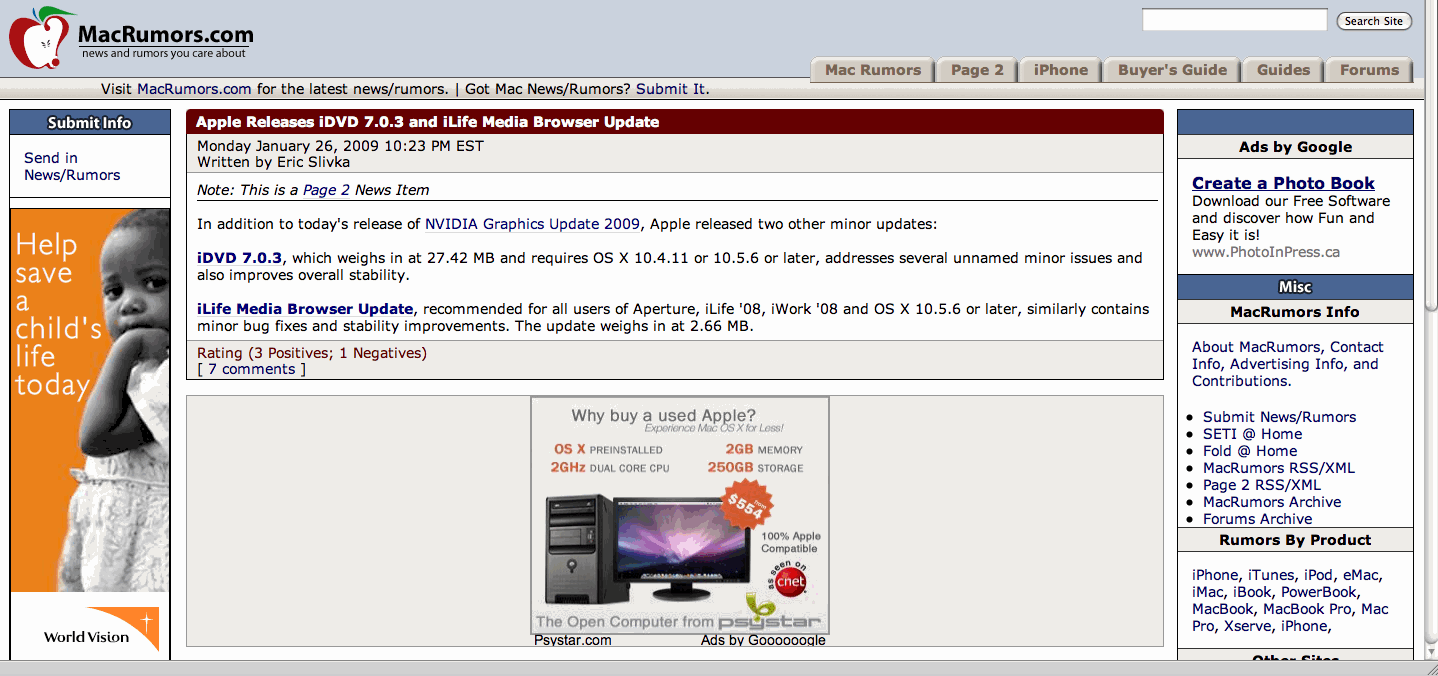Click Ads by Google sidebar heading
This screenshot has width=1438, height=676.
pos(1295,147)
